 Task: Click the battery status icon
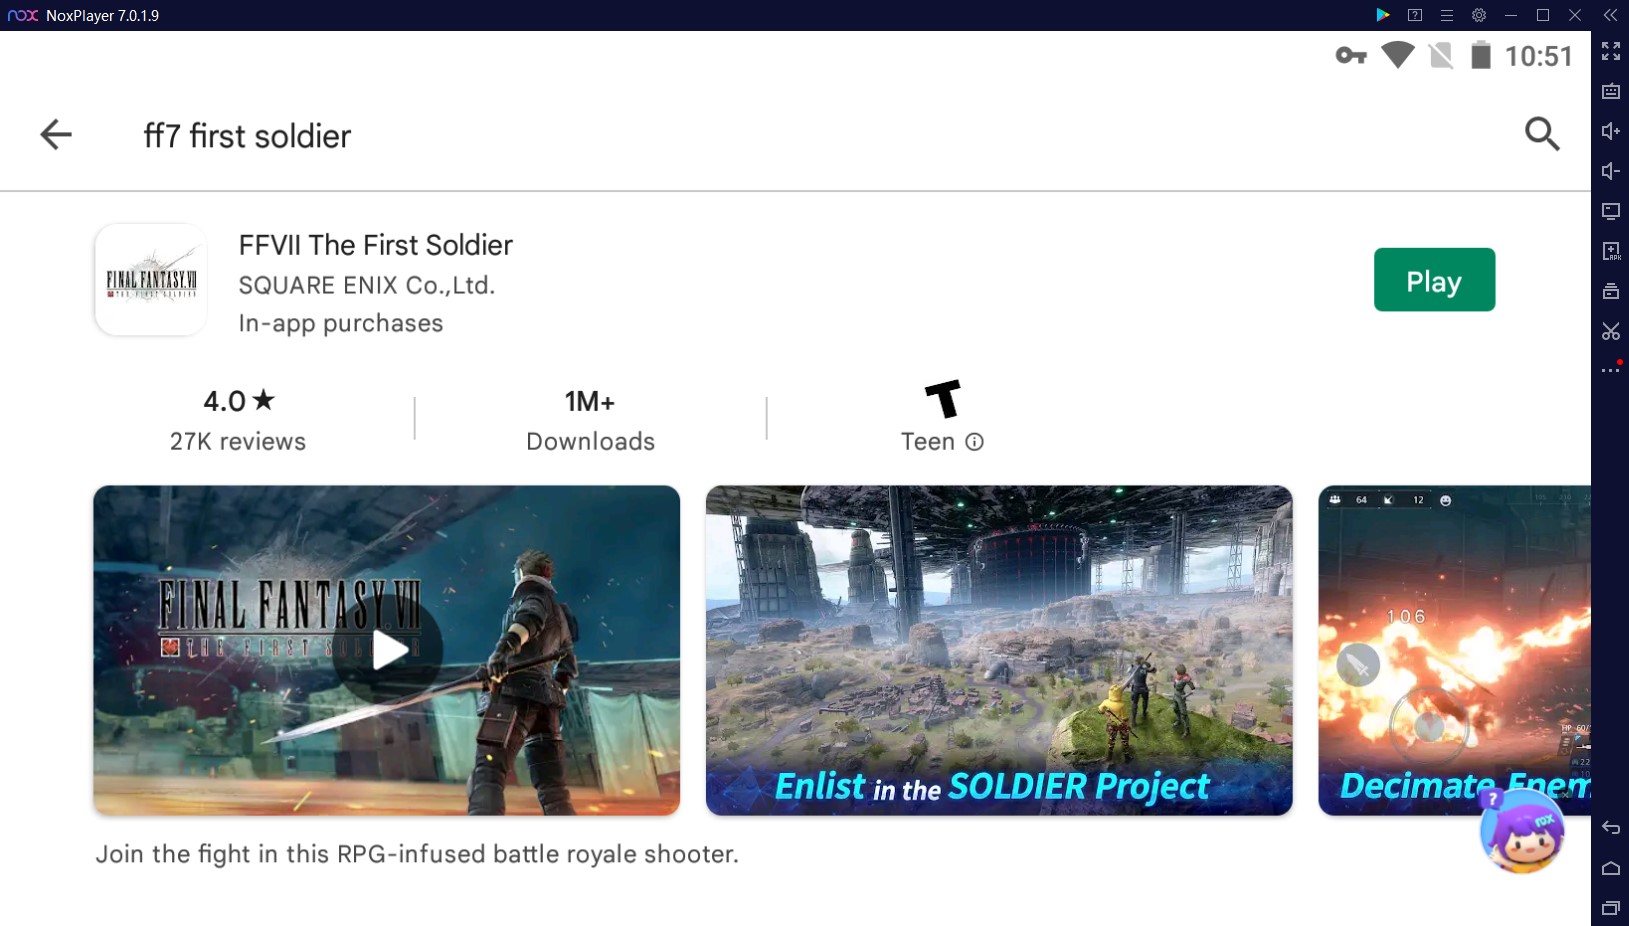pyautogui.click(x=1480, y=55)
